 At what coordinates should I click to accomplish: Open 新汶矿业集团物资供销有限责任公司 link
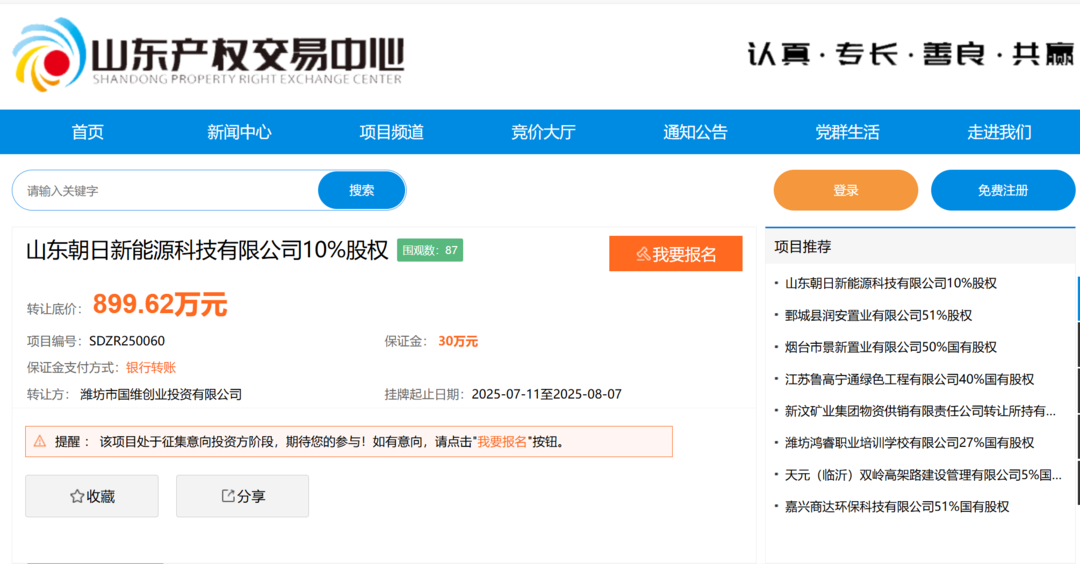(920, 411)
